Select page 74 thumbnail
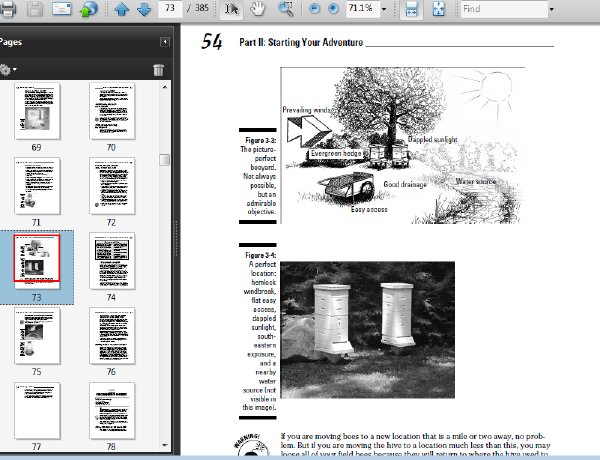 [112, 261]
